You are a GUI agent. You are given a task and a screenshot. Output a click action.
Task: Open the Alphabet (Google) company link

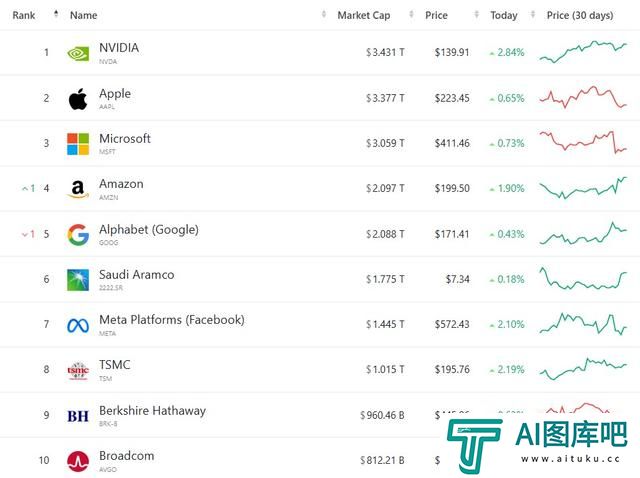(149, 229)
